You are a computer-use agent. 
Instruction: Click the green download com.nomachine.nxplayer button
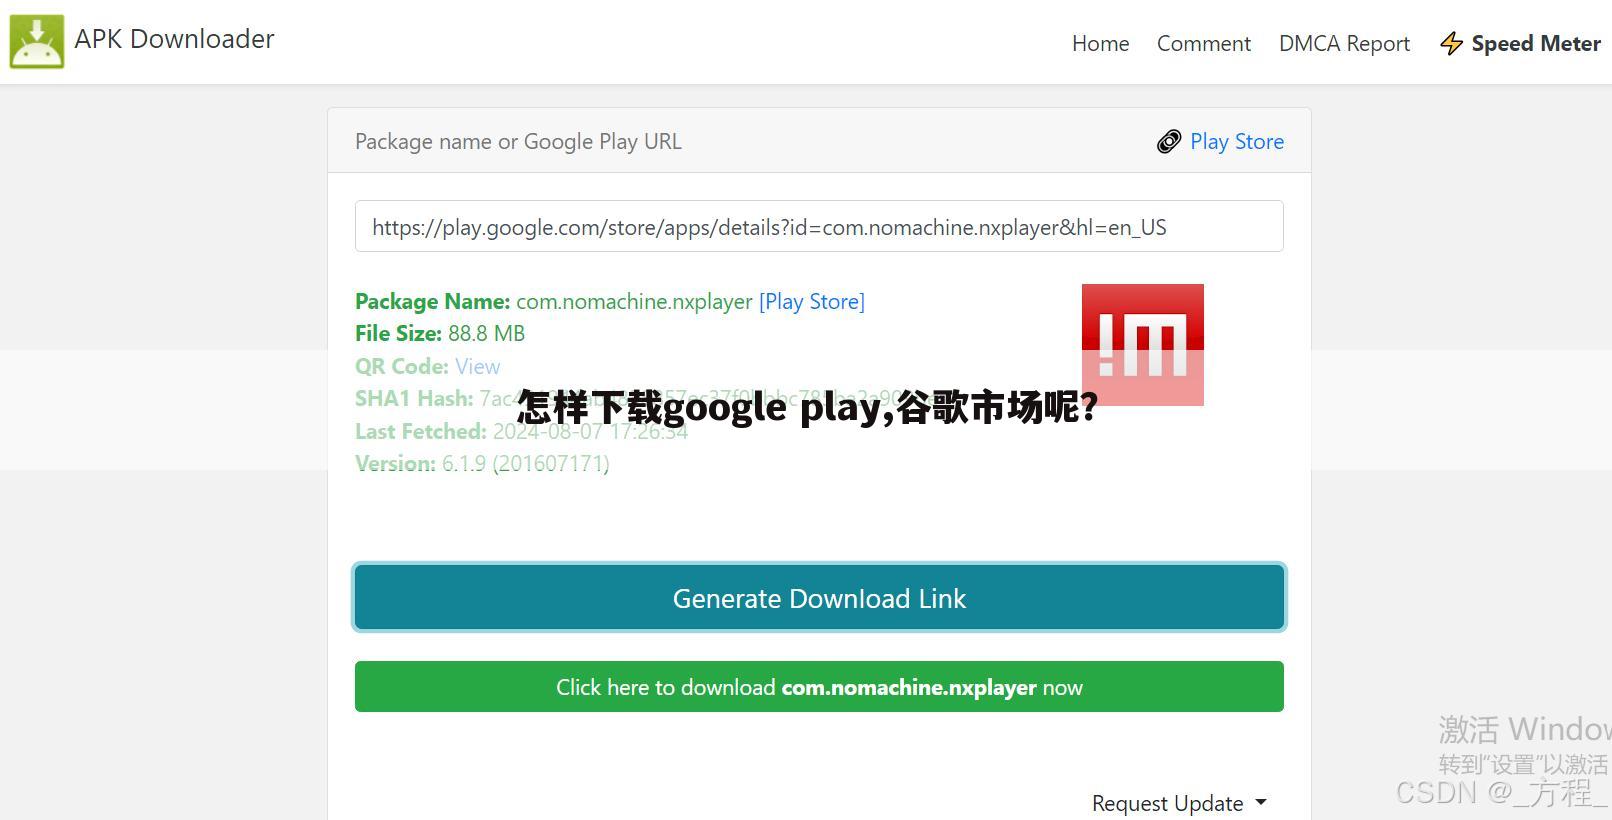819,687
